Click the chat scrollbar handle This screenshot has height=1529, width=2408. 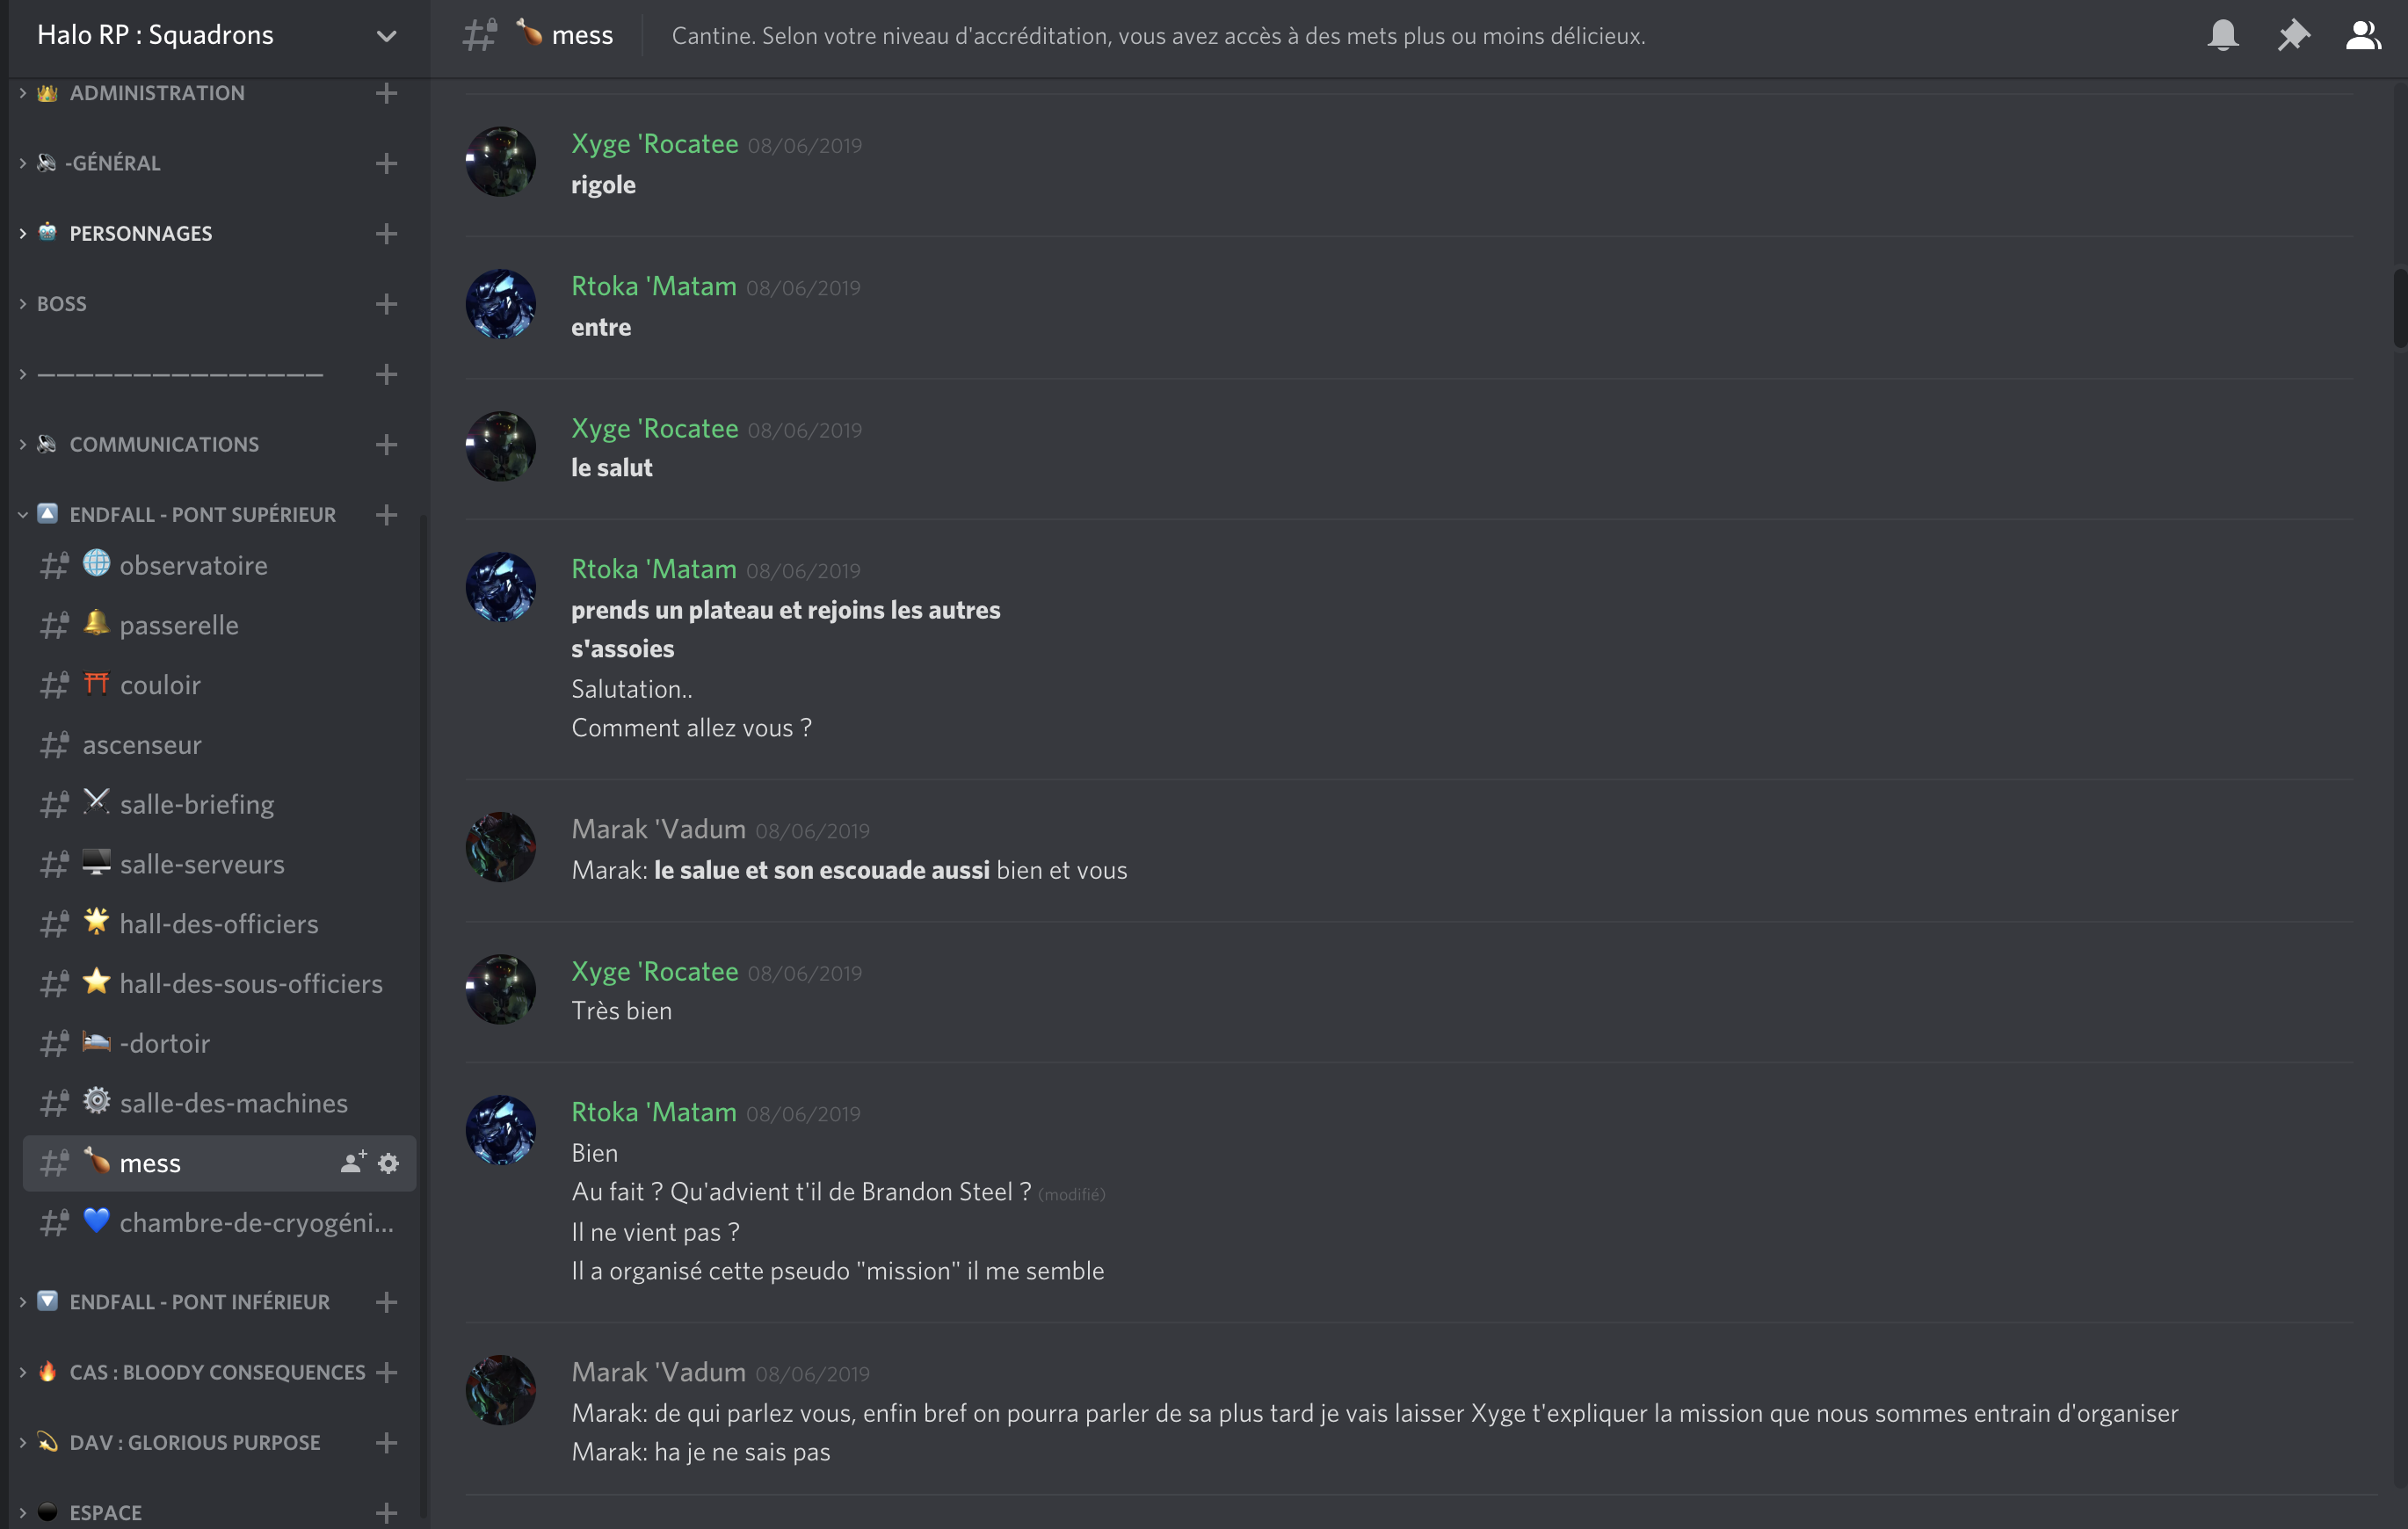tap(2399, 308)
